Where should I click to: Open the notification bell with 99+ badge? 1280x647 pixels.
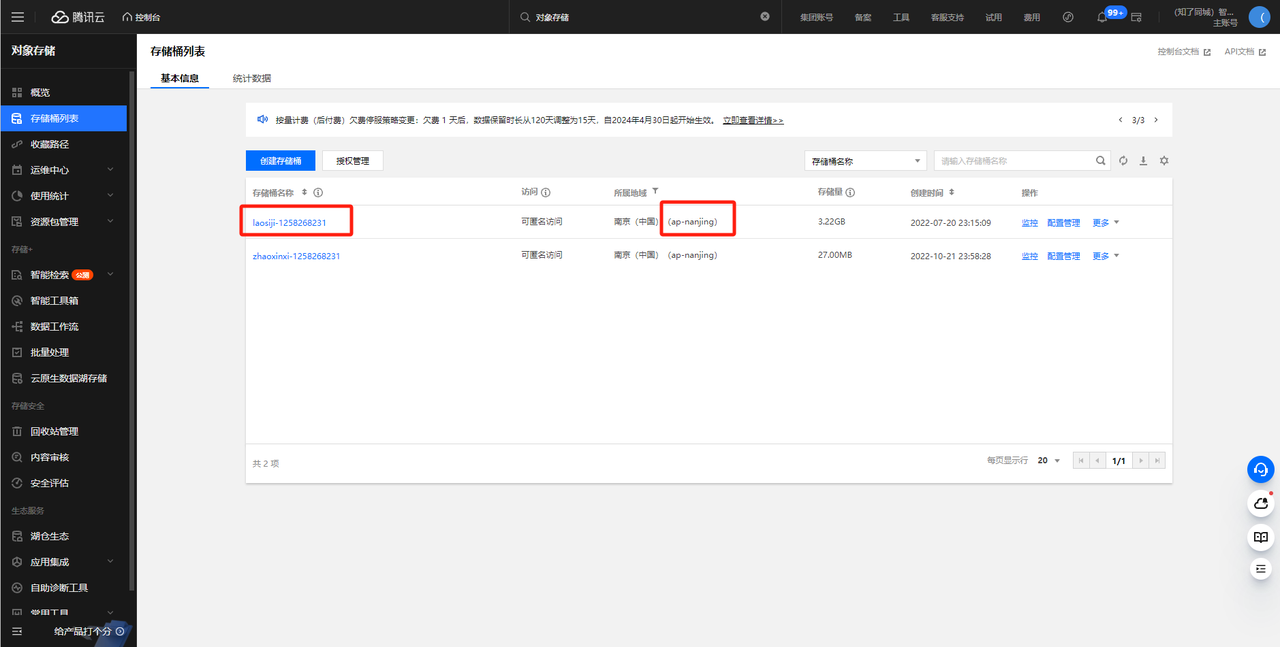click(x=1101, y=16)
